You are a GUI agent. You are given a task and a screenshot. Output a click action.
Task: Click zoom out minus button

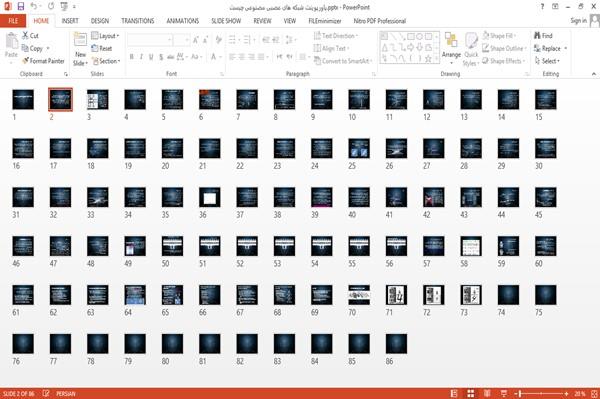pyautogui.click(x=516, y=393)
